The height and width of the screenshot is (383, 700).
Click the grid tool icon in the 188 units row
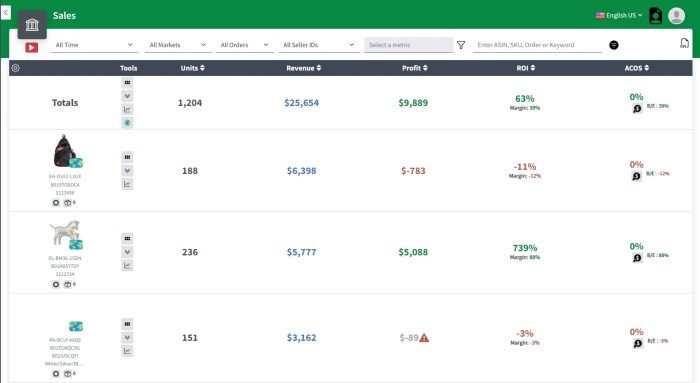(x=127, y=157)
